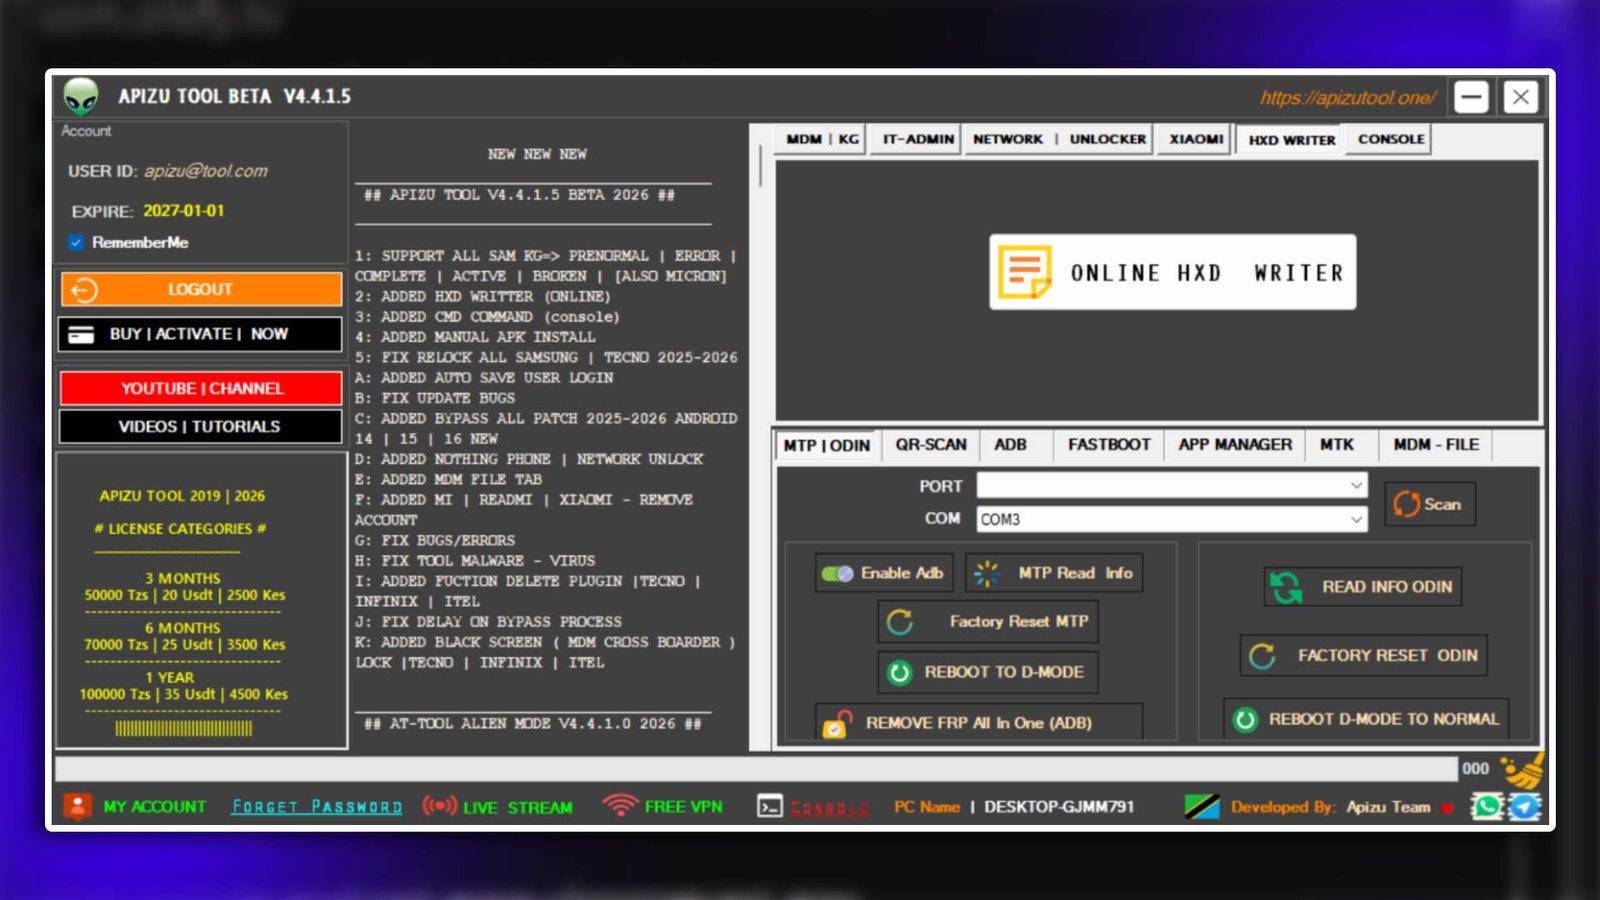The image size is (1600, 900).
Task: Click the LOGOUT button
Action: tap(199, 289)
